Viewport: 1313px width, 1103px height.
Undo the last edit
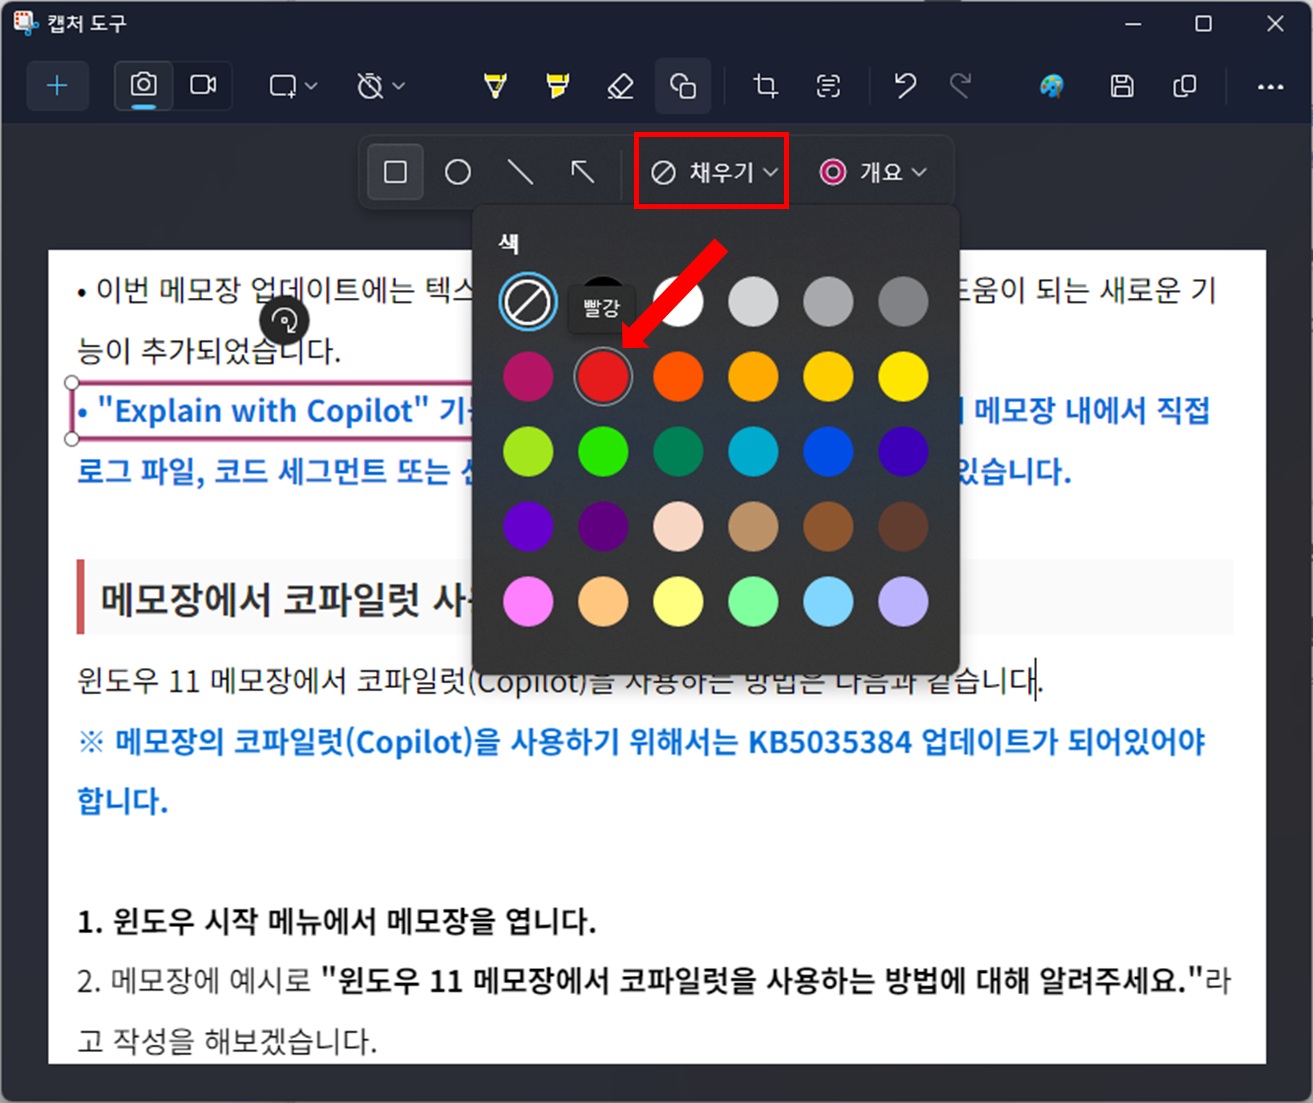click(x=905, y=87)
